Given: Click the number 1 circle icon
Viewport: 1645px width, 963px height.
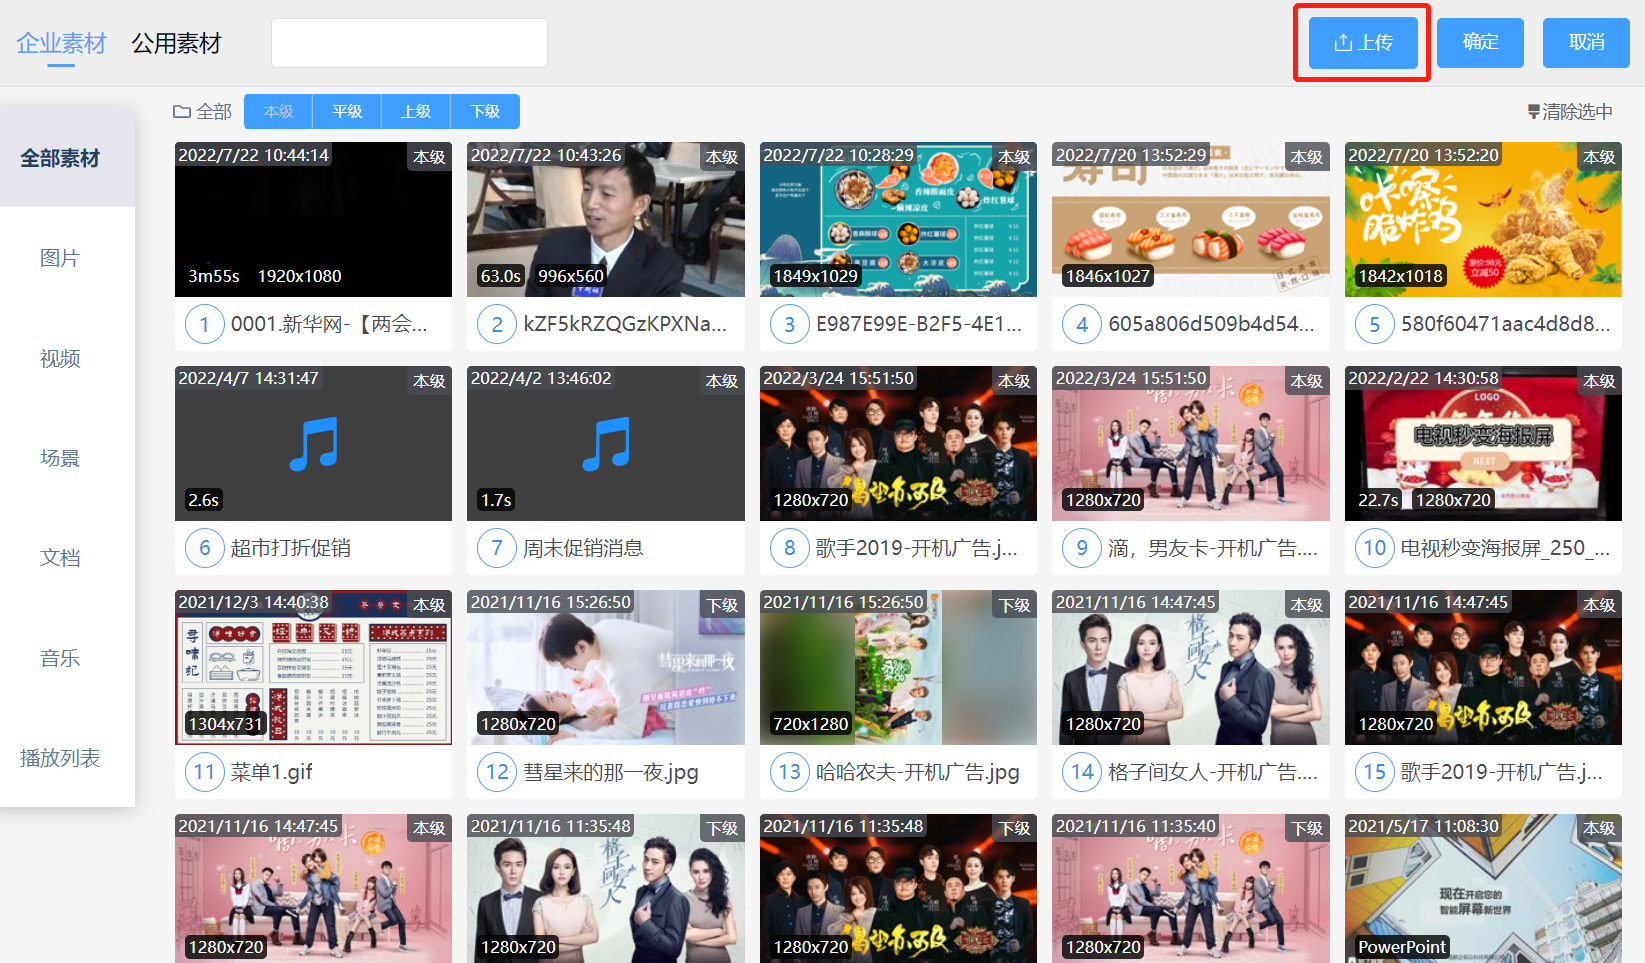Looking at the screenshot, I should 204,324.
